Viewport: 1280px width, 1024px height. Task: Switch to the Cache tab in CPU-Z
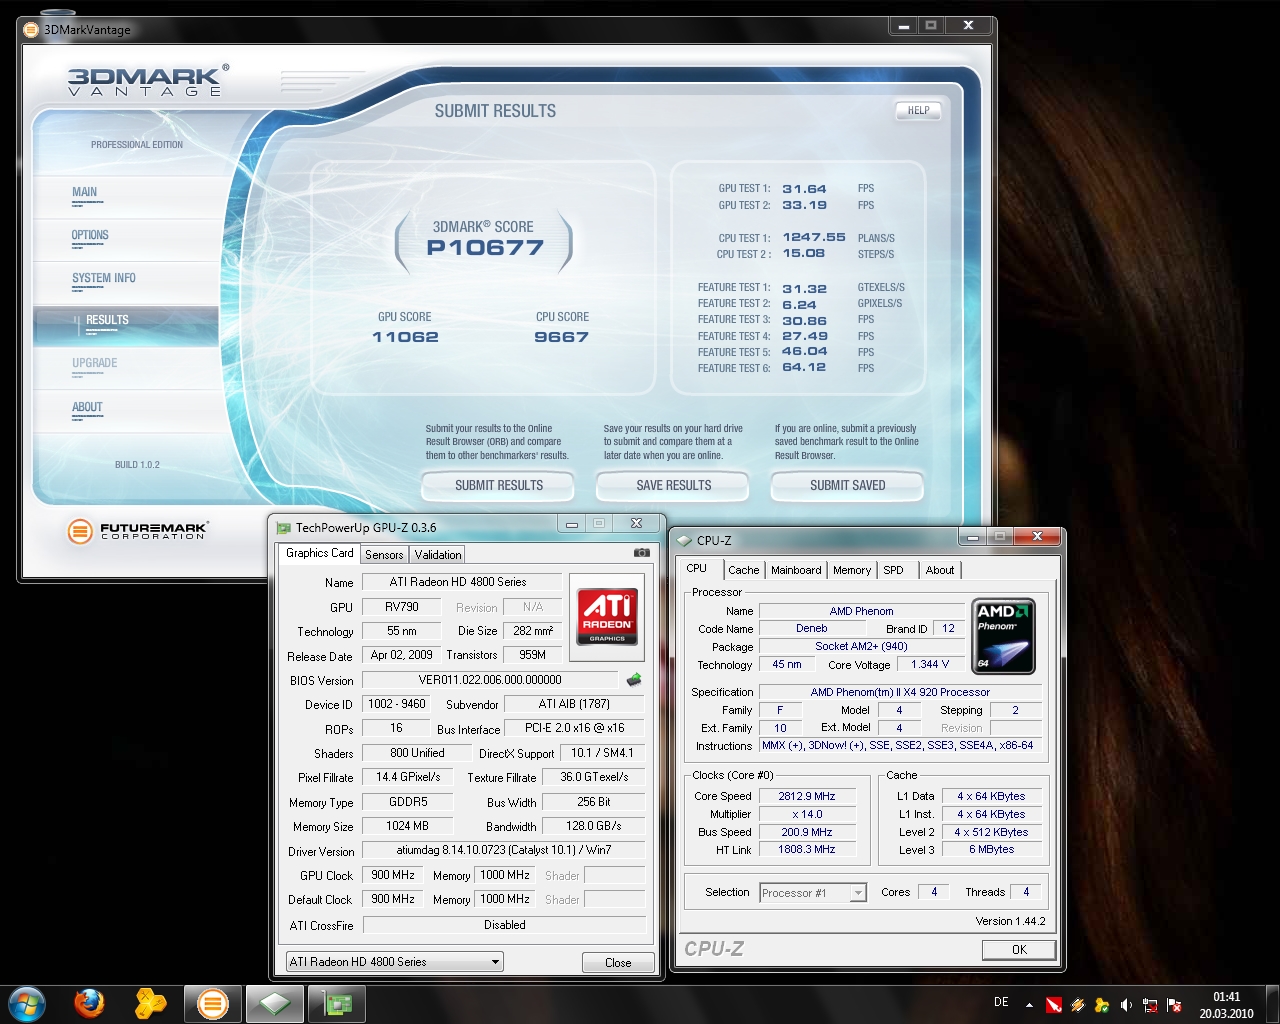coord(743,570)
